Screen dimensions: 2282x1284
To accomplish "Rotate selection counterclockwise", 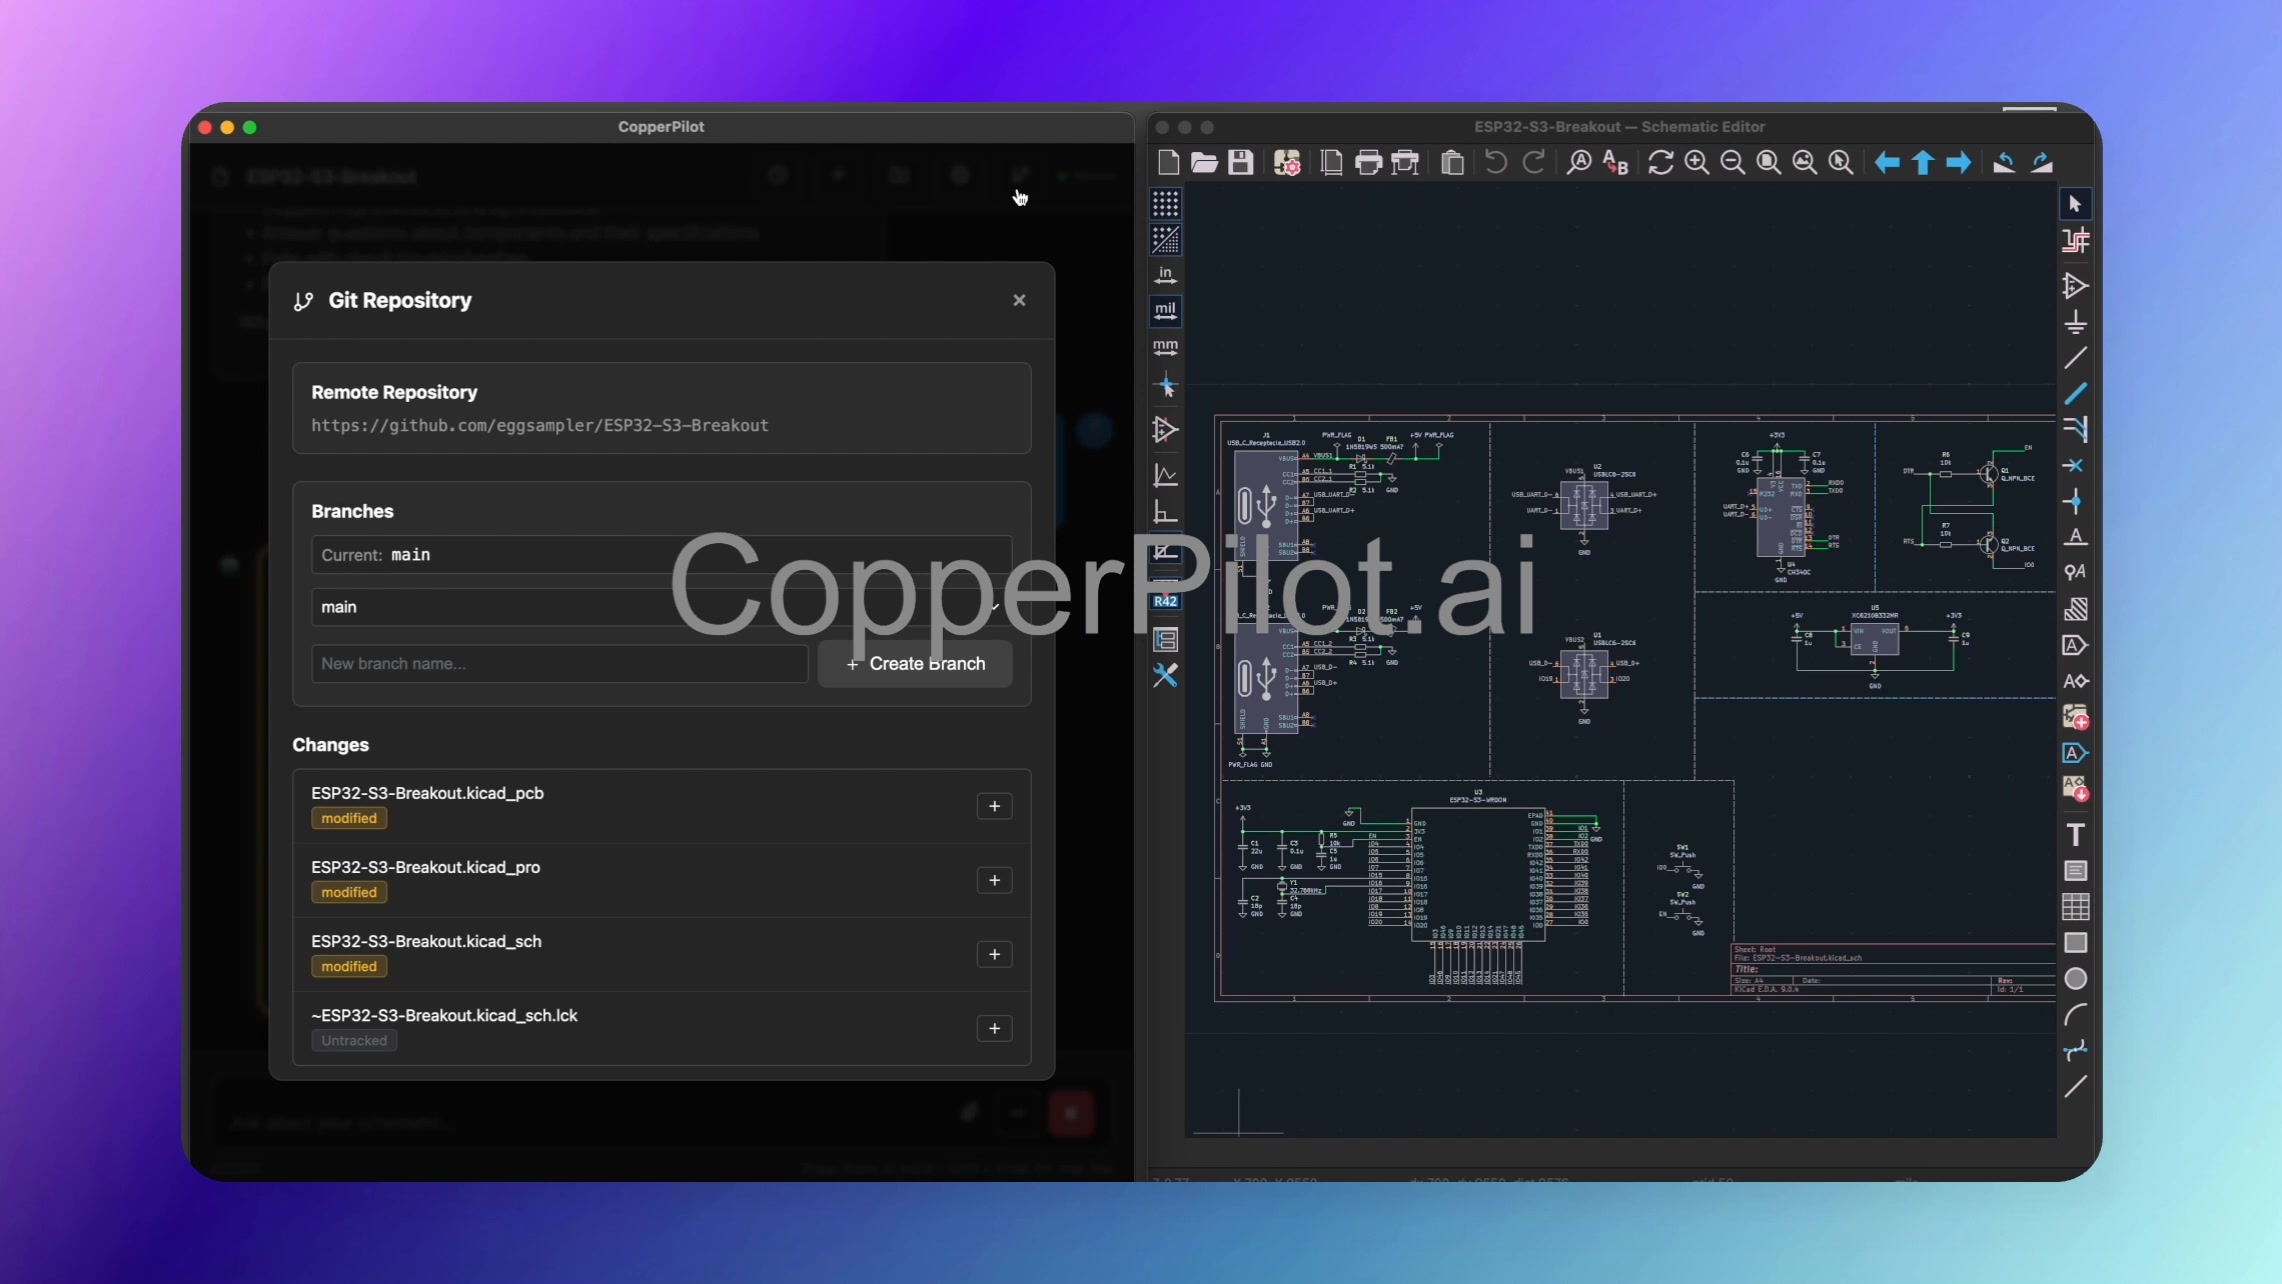I will [x=2004, y=162].
